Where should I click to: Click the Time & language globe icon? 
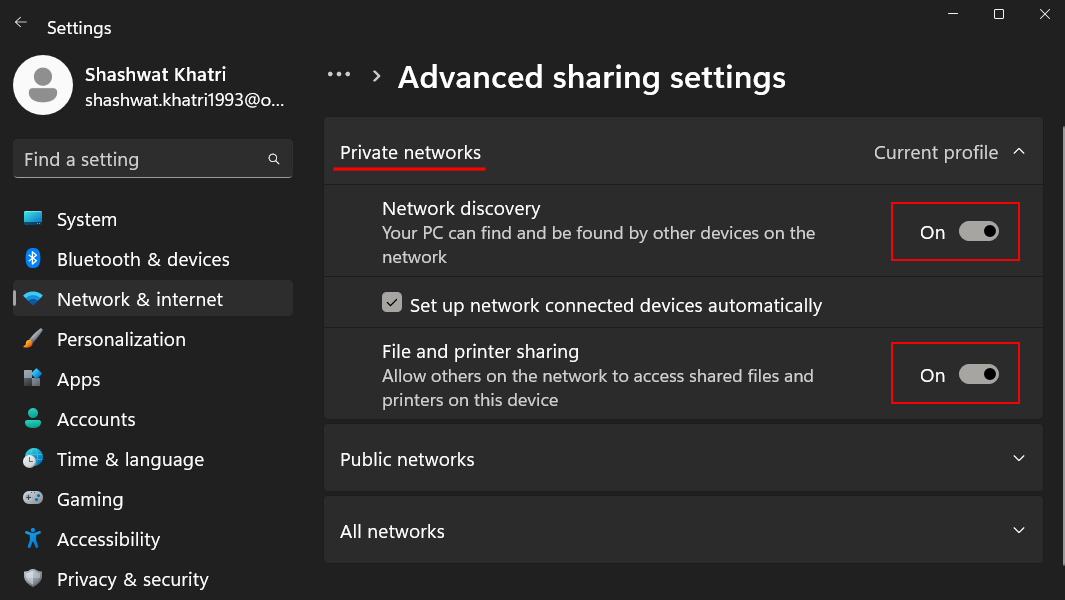pos(33,459)
